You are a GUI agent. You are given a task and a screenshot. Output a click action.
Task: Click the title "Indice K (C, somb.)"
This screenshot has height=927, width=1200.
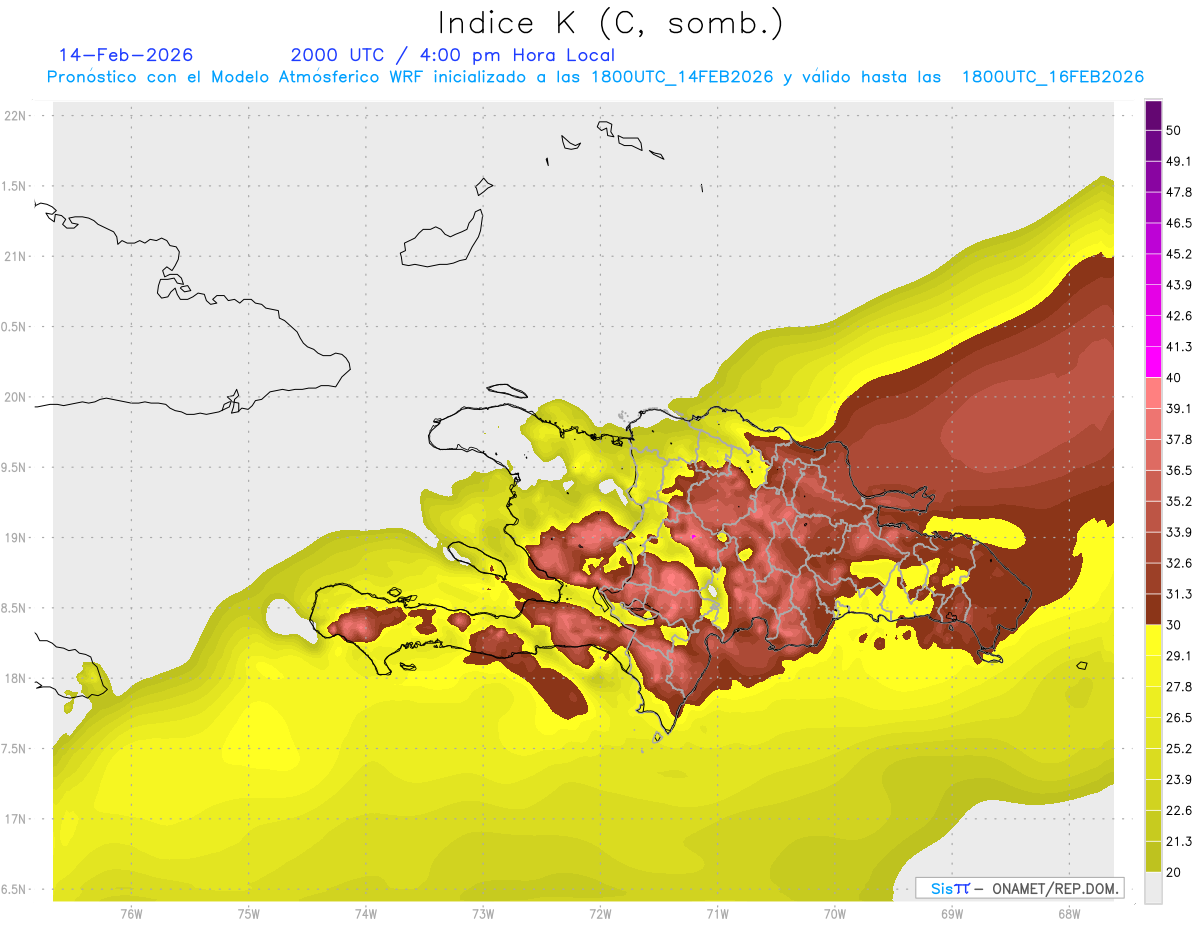(611, 23)
